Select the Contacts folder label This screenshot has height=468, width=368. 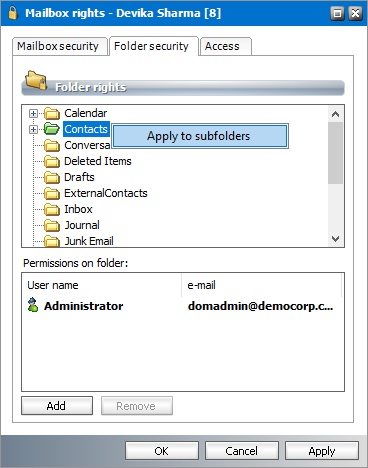[x=86, y=129]
